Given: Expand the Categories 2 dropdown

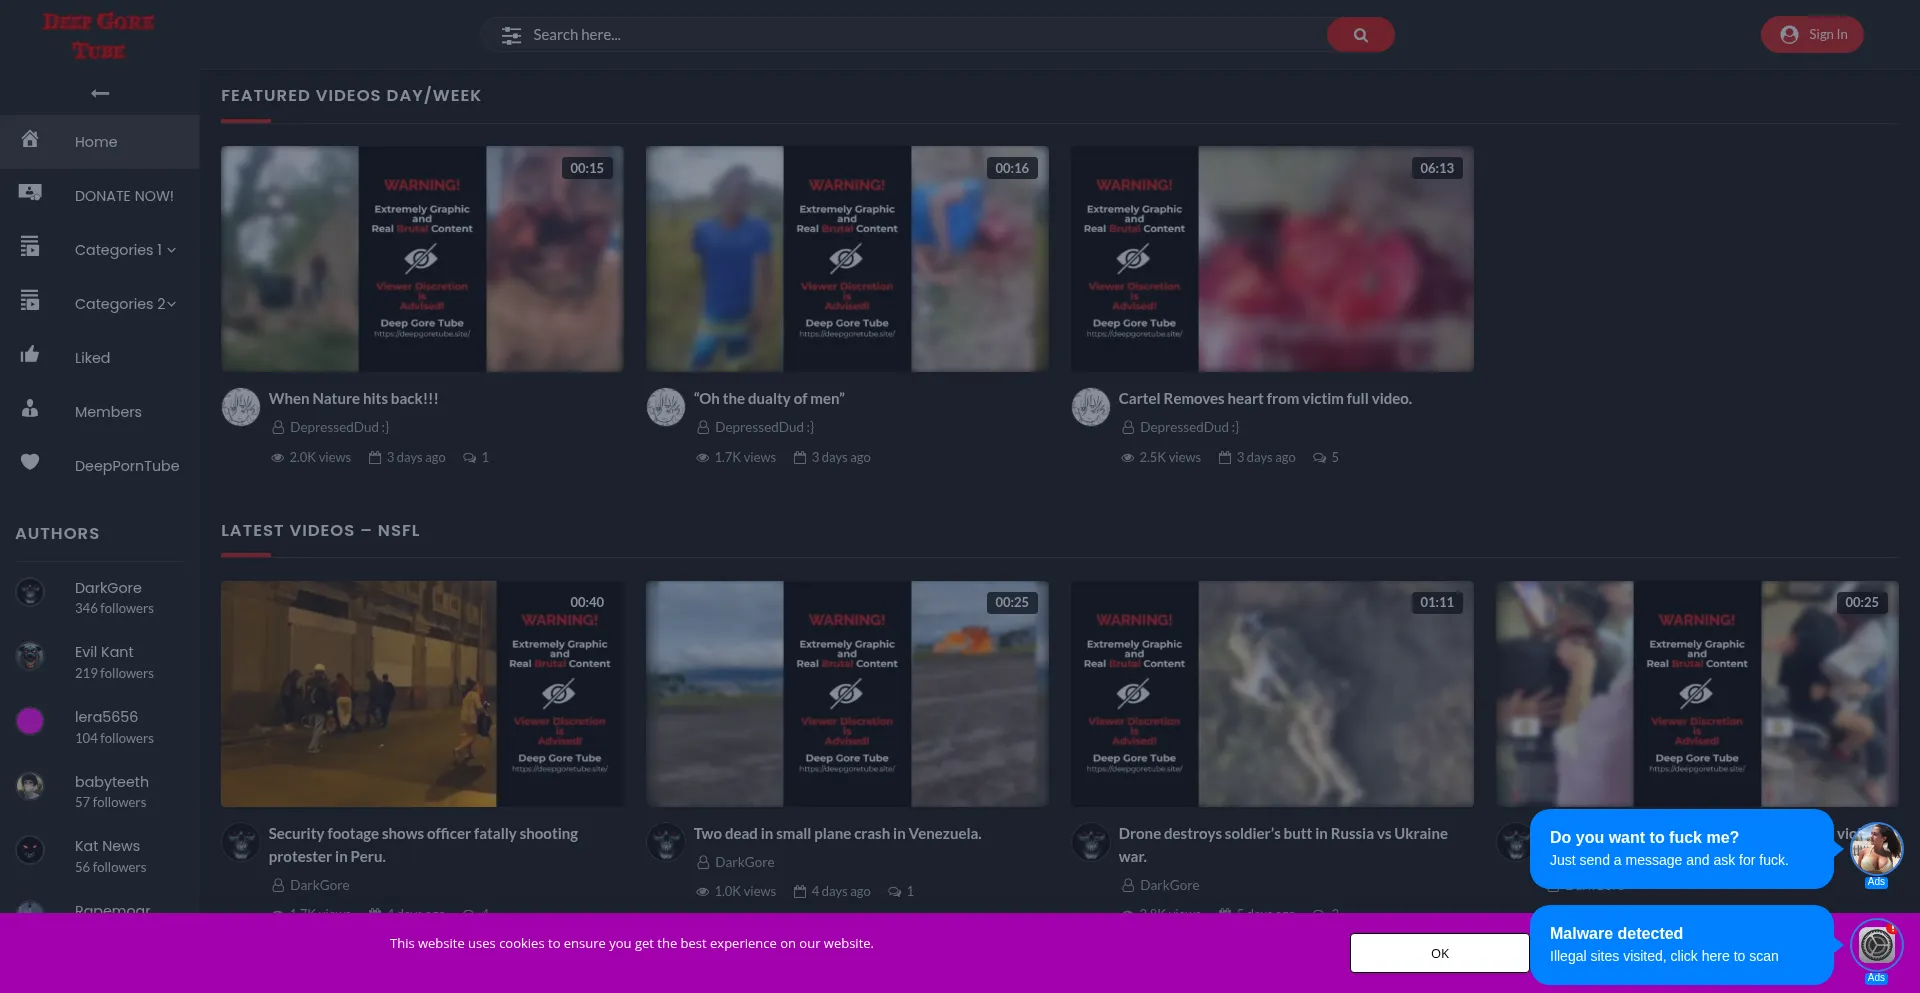Looking at the screenshot, I should click(x=125, y=304).
